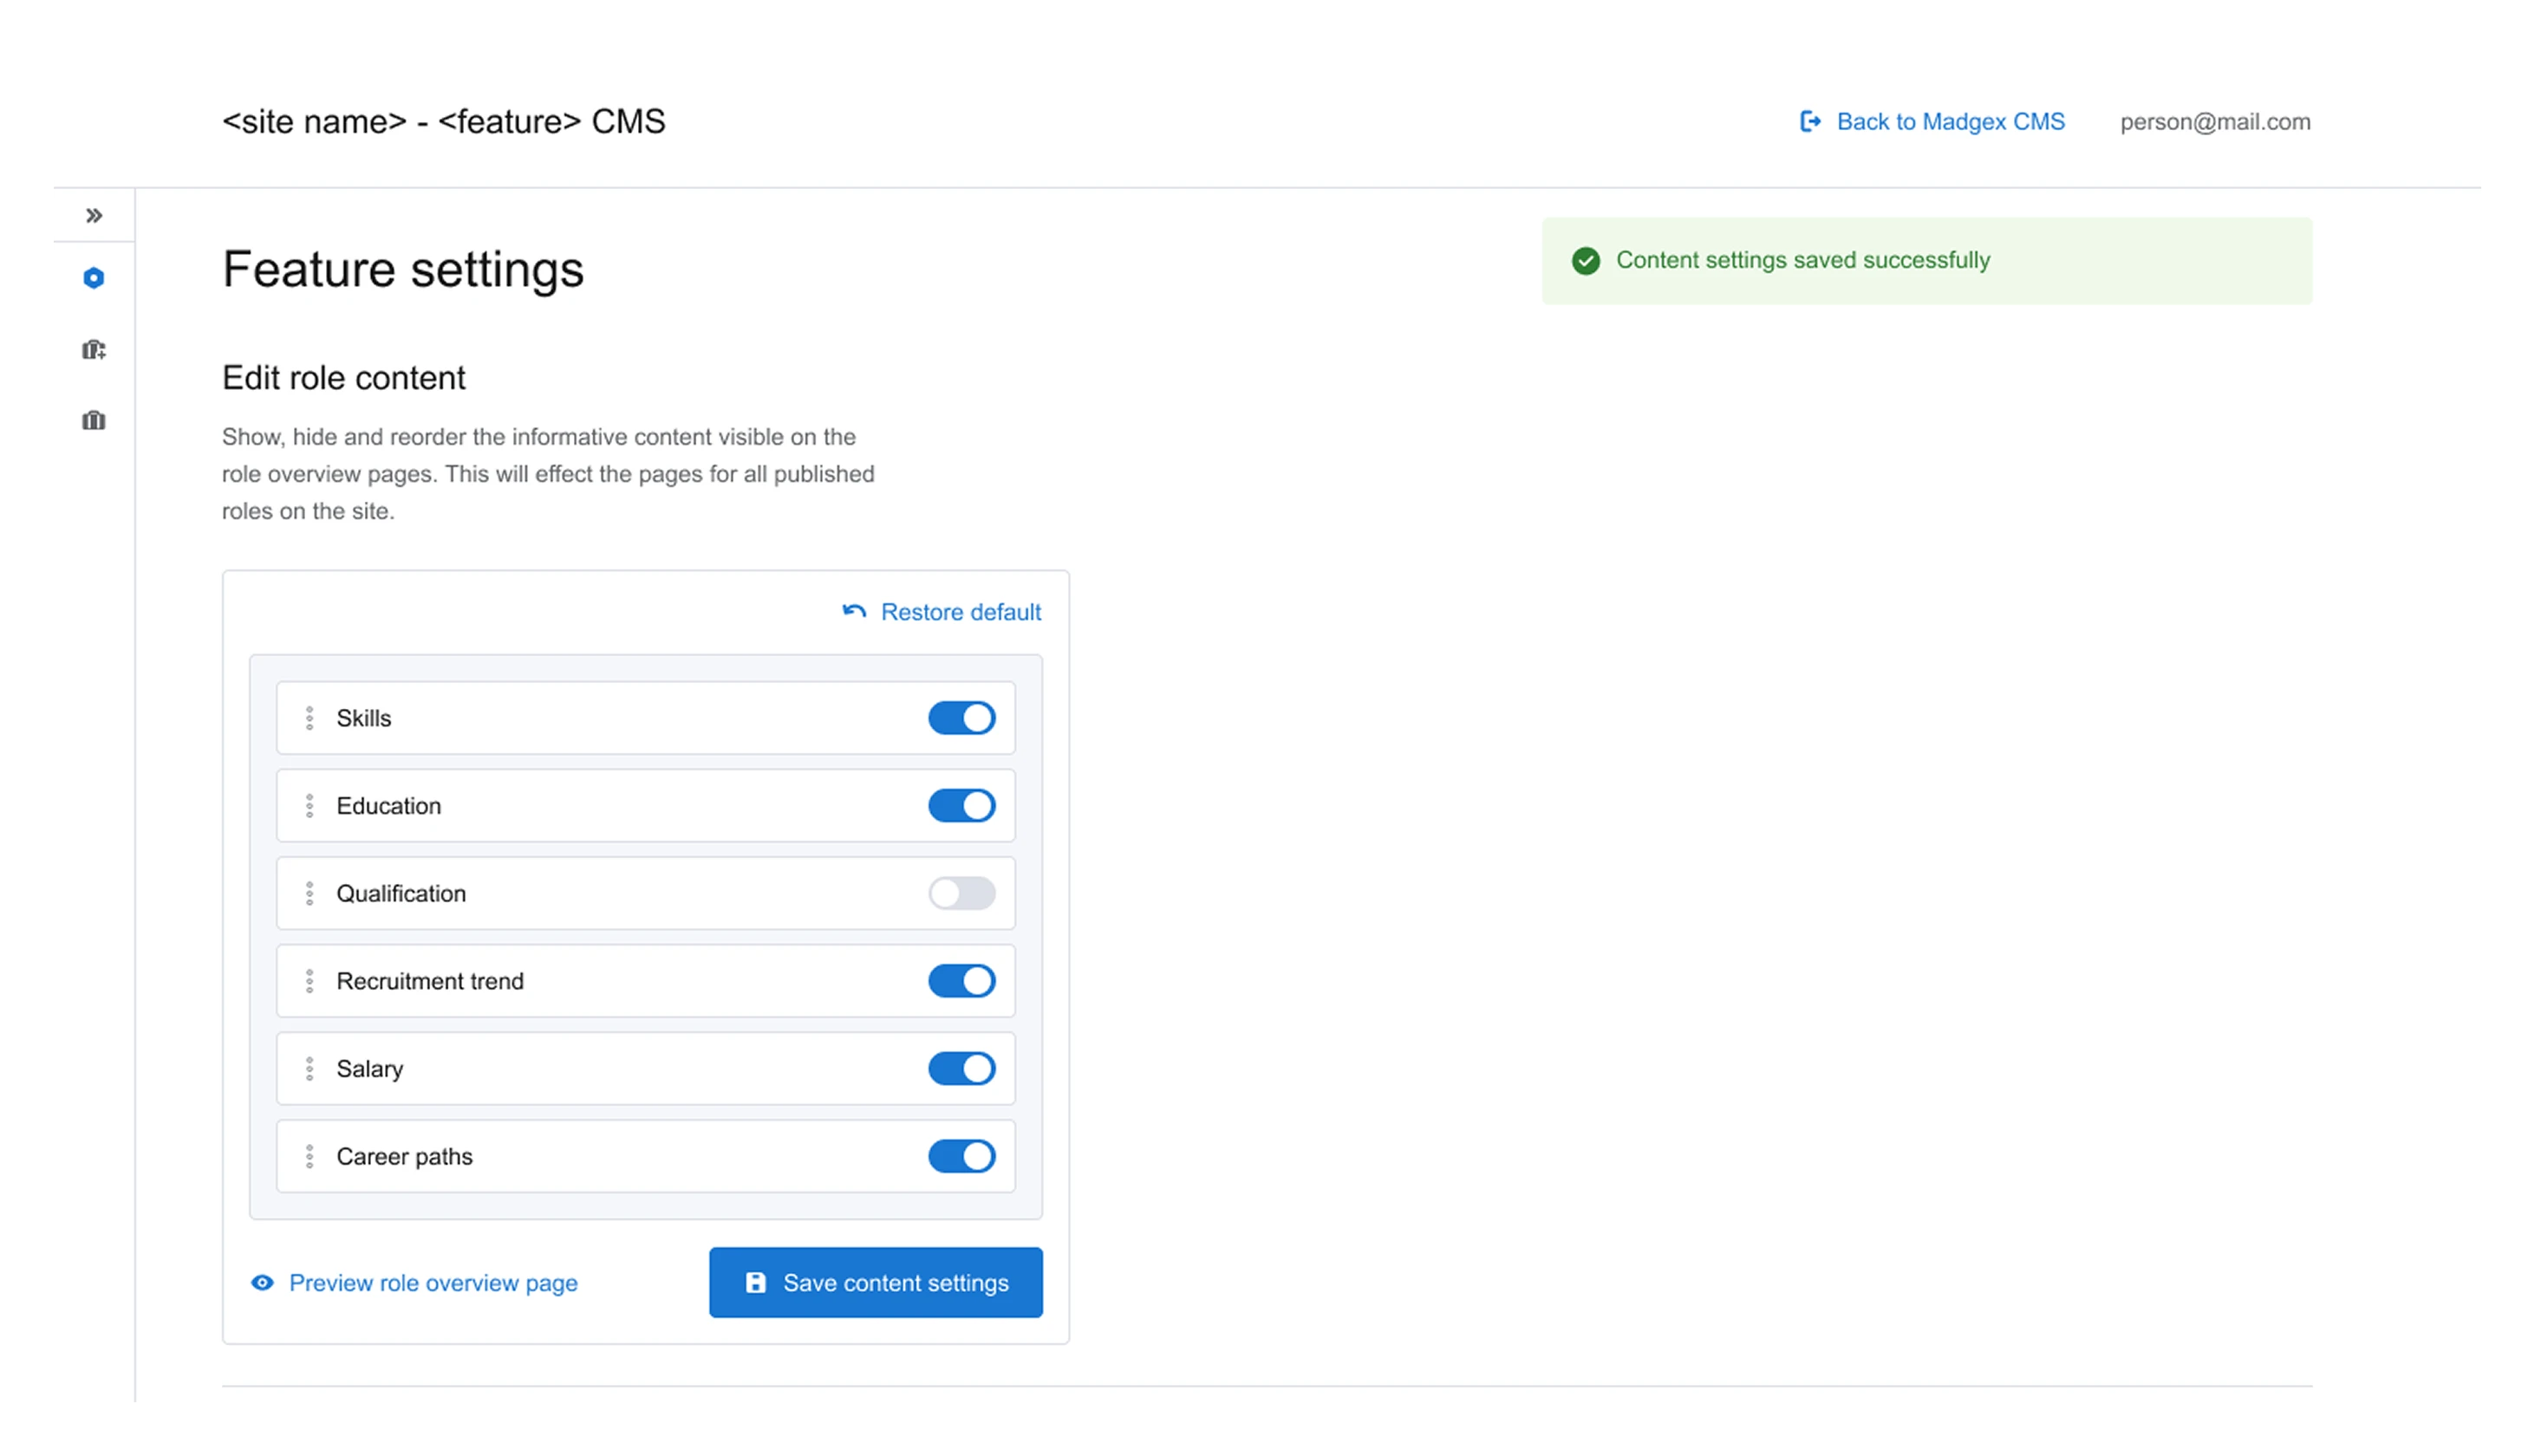Select the Recruitment trend row label
2535x1456 pixels.
(430, 981)
